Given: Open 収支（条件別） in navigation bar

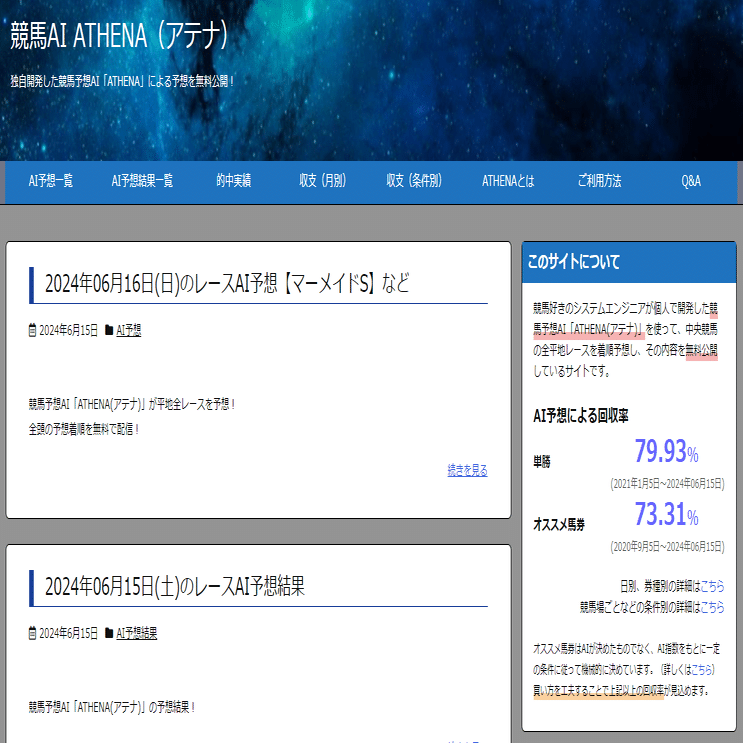Looking at the screenshot, I should point(414,181).
